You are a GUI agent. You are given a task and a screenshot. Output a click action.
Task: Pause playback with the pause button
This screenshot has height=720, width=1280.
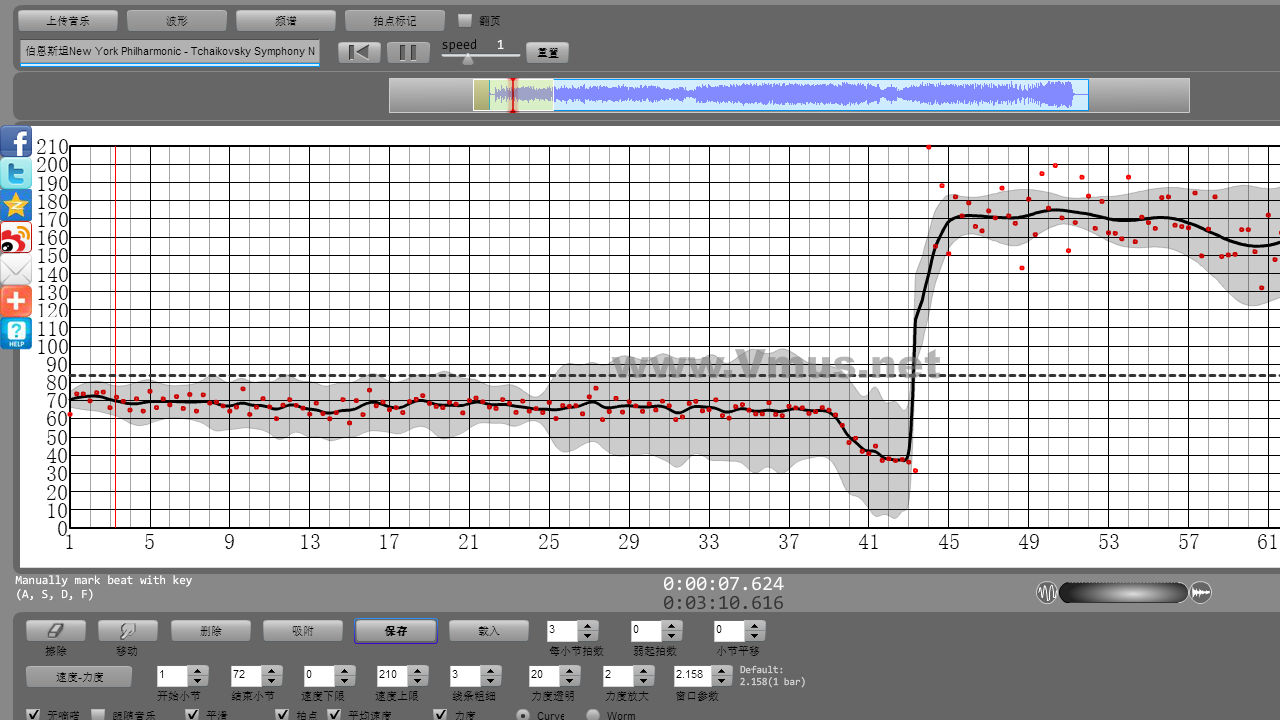[407, 52]
